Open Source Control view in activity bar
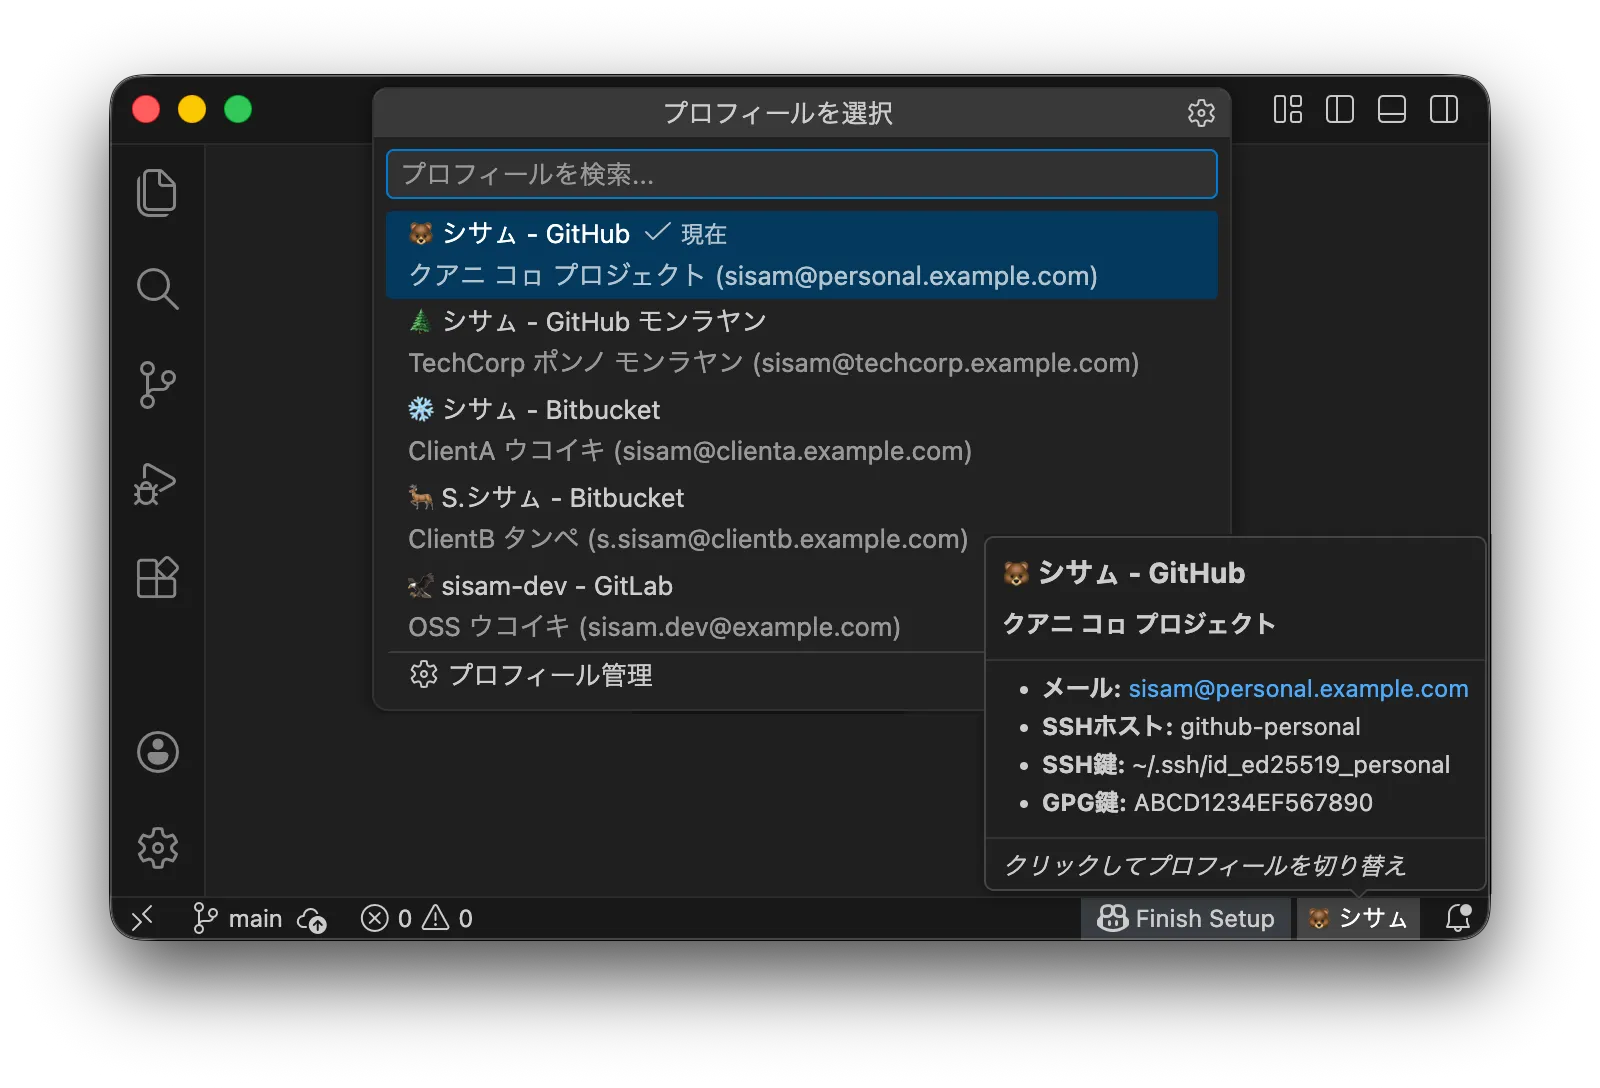This screenshot has width=1600, height=1088. click(157, 385)
